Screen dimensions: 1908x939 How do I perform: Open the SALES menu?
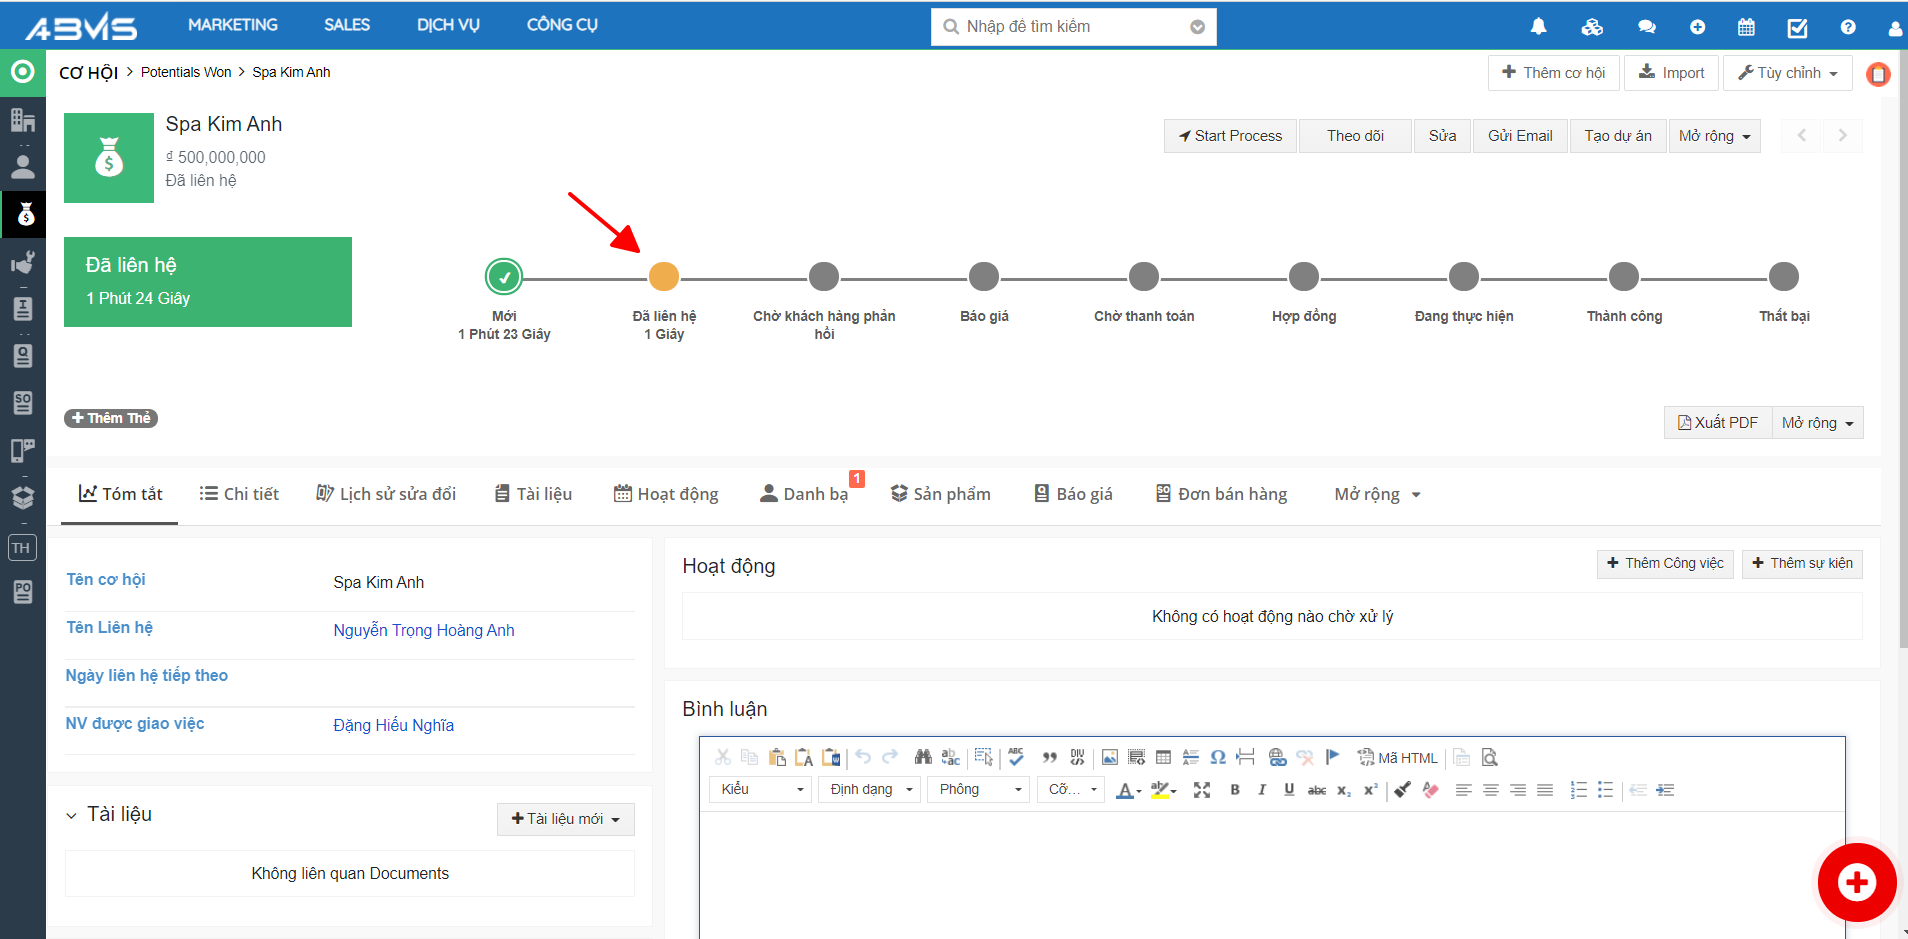click(347, 25)
